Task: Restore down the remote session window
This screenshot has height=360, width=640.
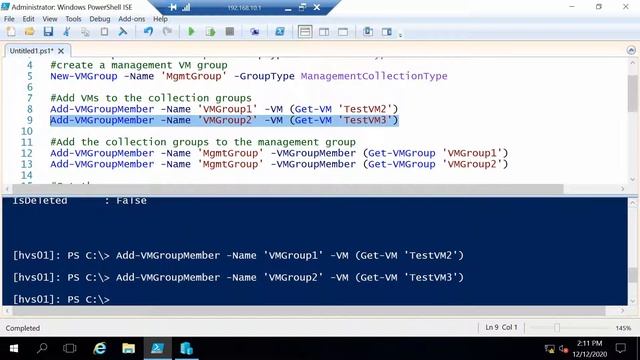Action: [x=302, y=7]
